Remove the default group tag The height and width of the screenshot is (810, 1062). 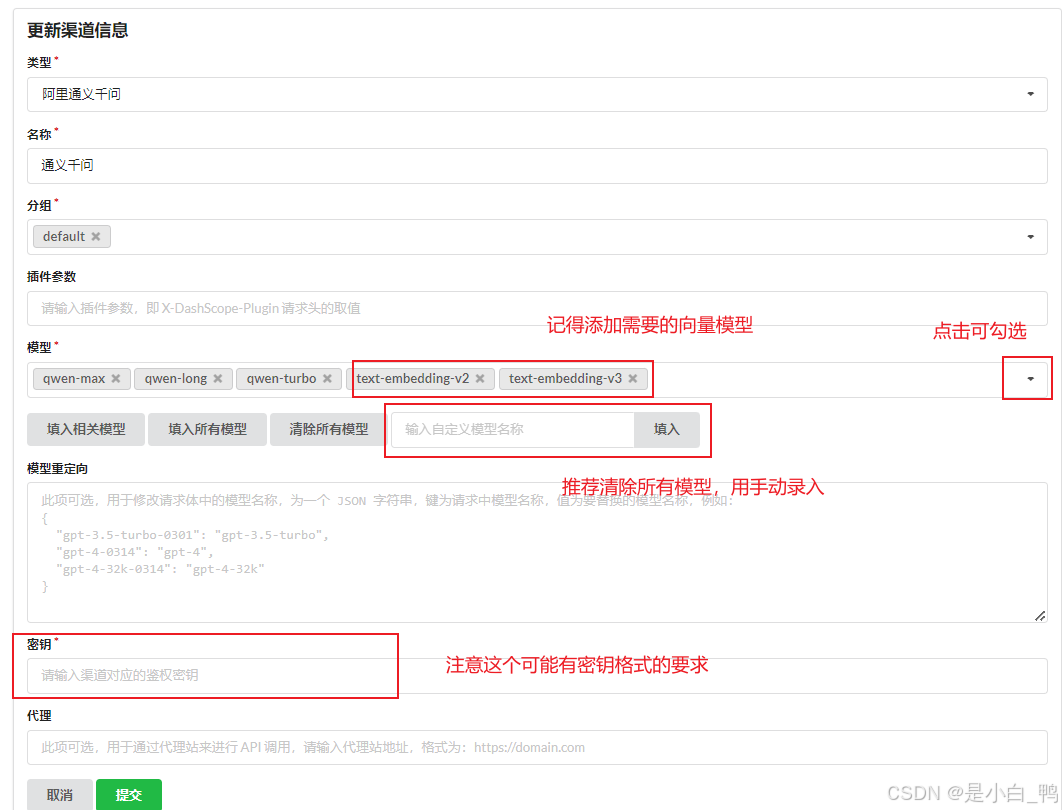[x=95, y=236]
